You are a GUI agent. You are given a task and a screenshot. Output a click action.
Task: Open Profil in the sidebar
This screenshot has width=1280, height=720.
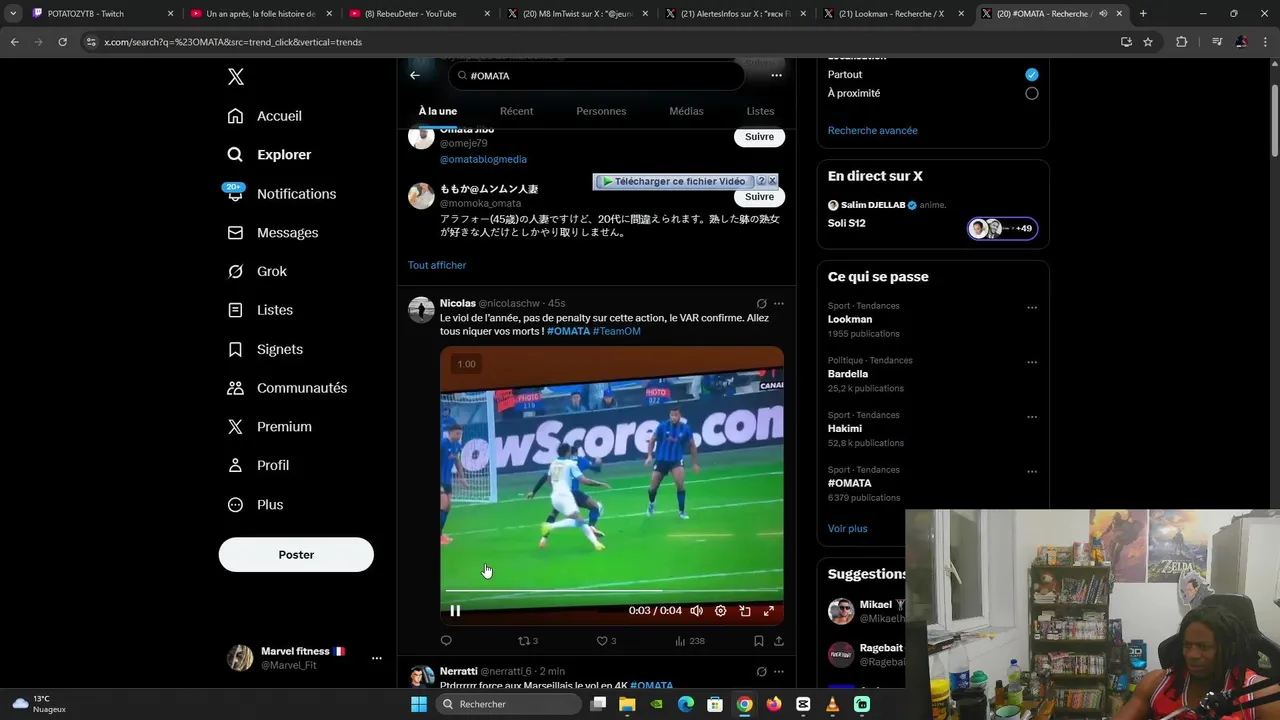(258, 465)
